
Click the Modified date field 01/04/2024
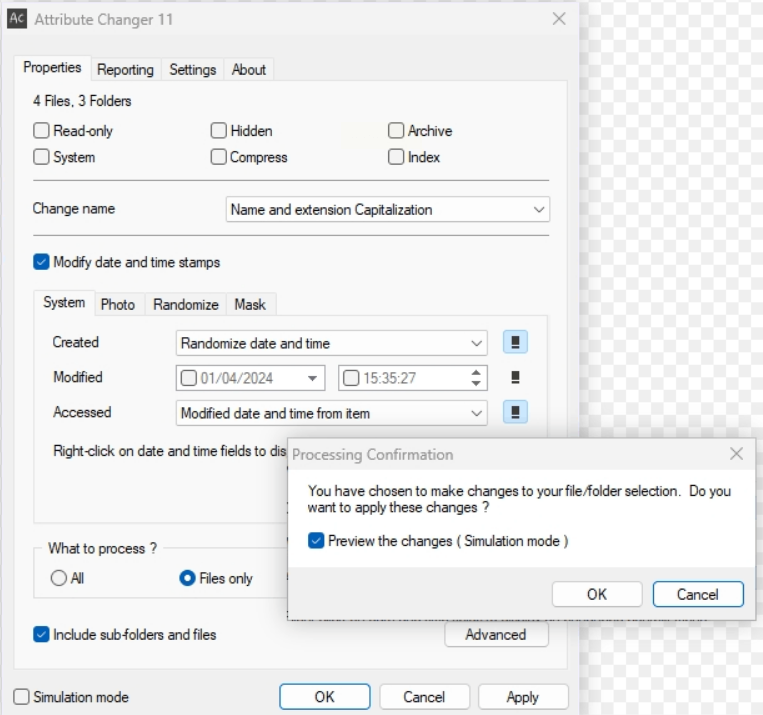[x=250, y=378]
